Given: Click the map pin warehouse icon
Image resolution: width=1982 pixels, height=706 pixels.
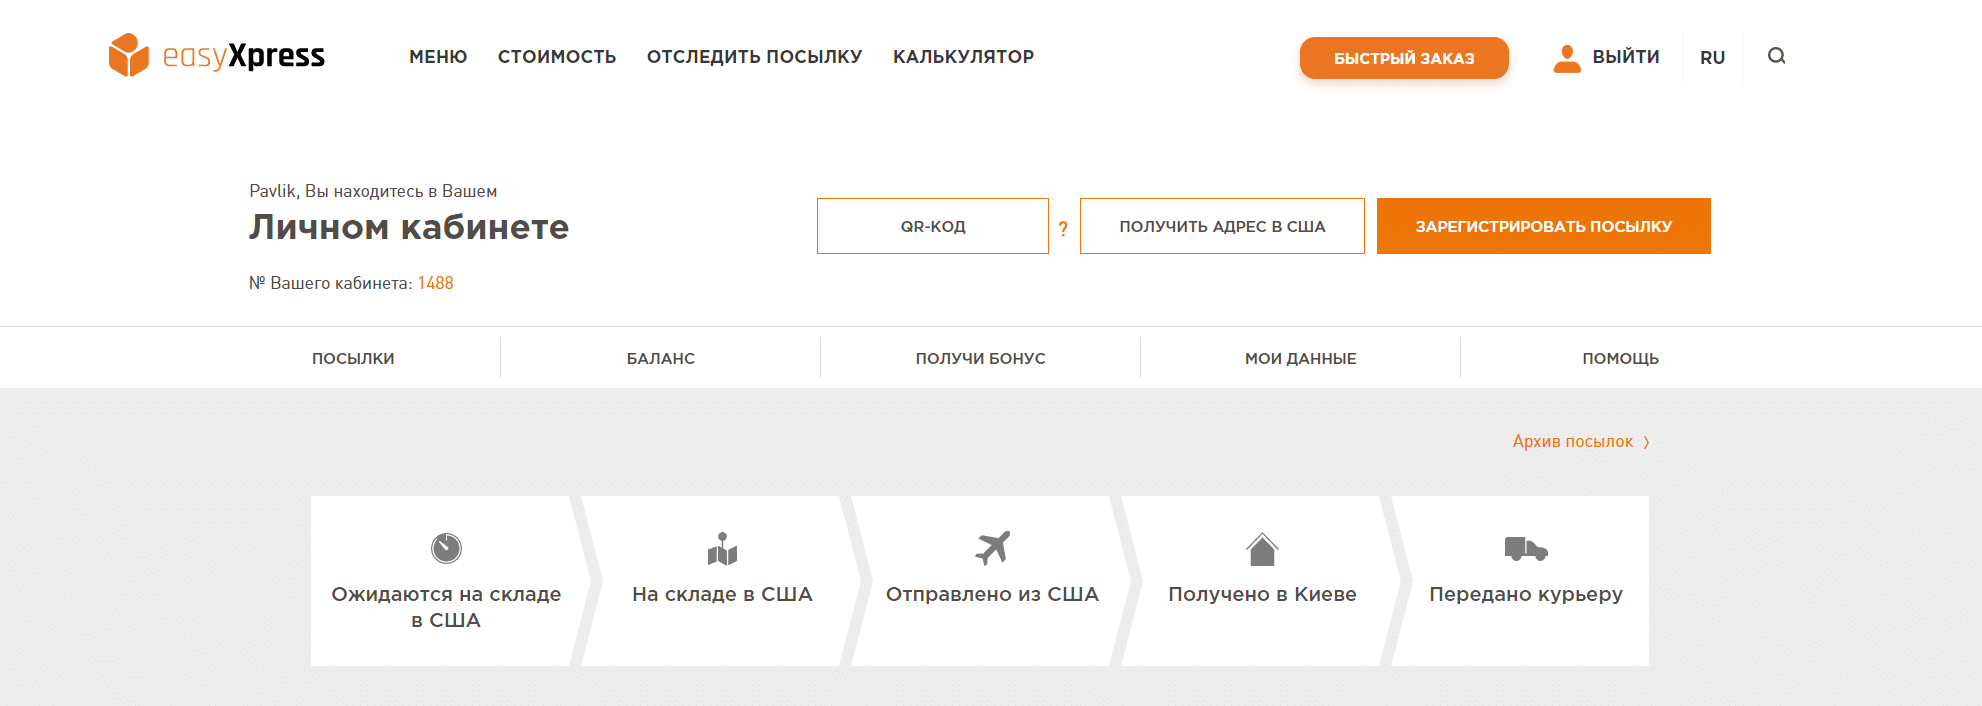Looking at the screenshot, I should (722, 548).
